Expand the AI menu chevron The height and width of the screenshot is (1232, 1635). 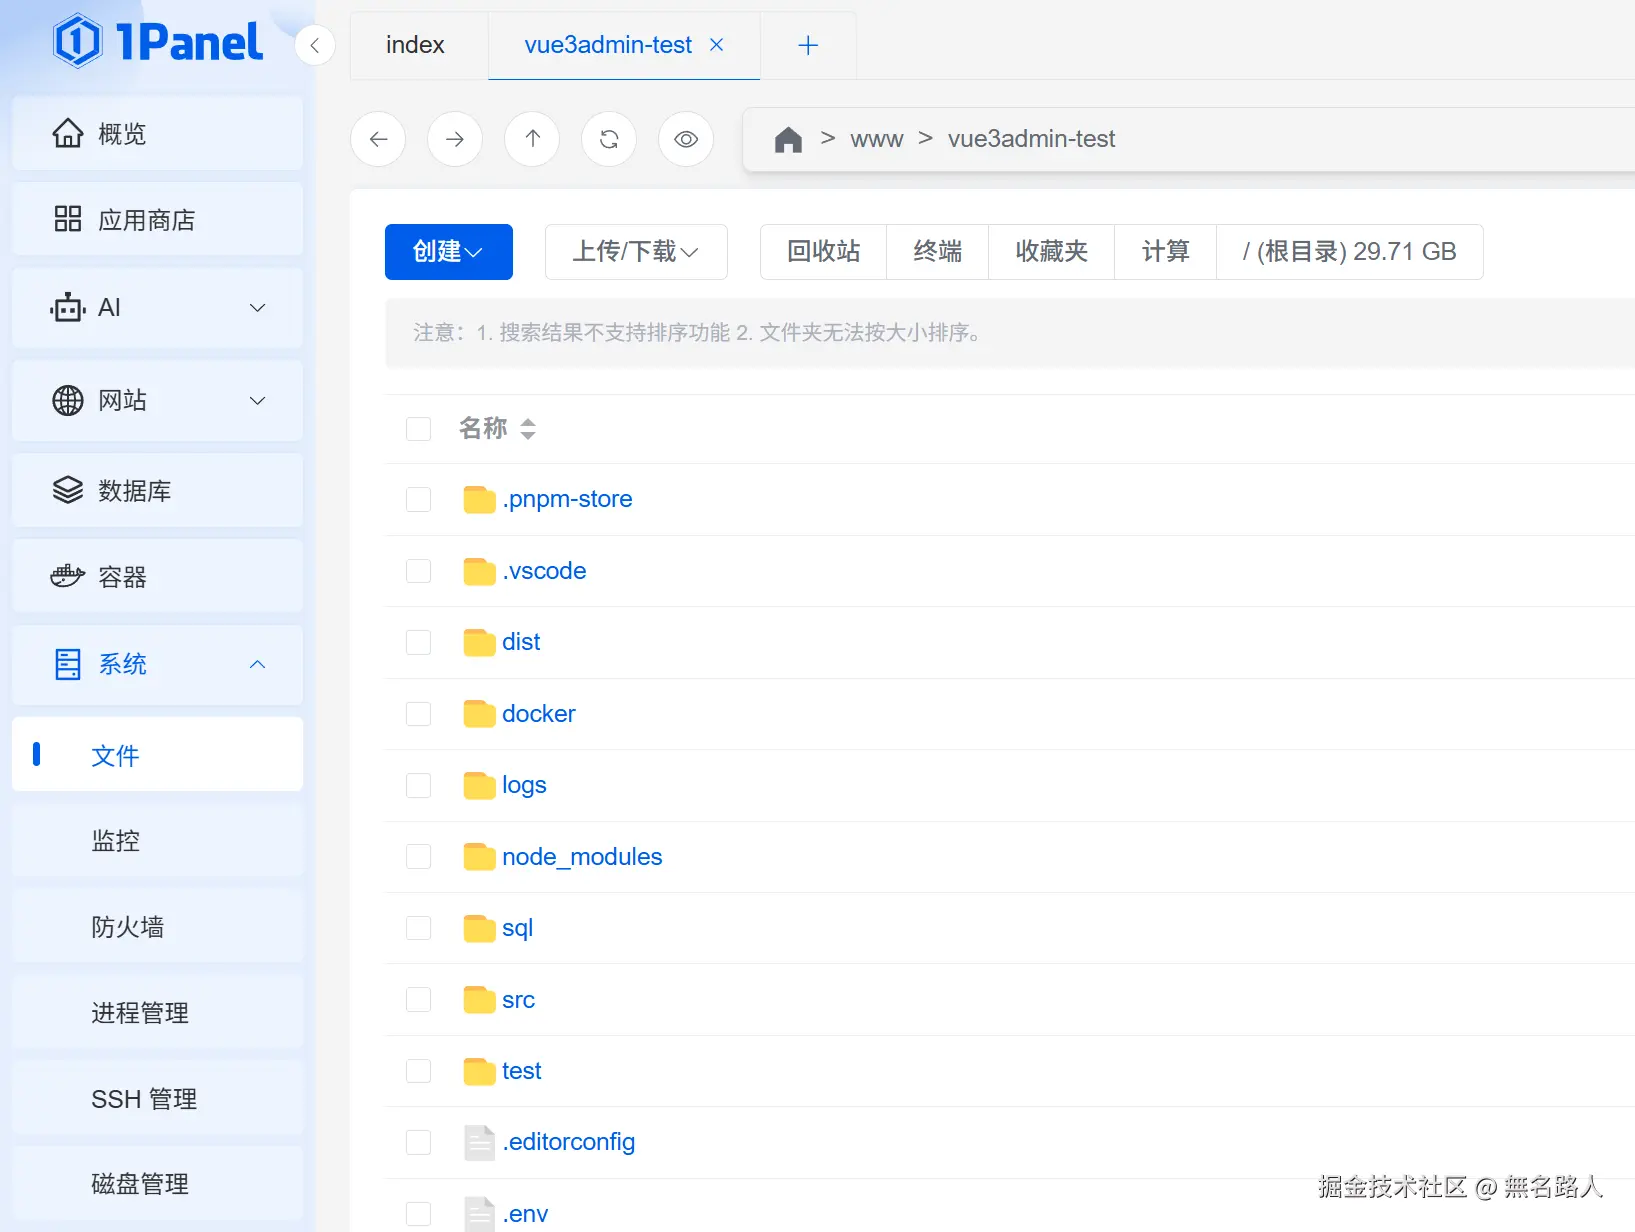coord(258,308)
